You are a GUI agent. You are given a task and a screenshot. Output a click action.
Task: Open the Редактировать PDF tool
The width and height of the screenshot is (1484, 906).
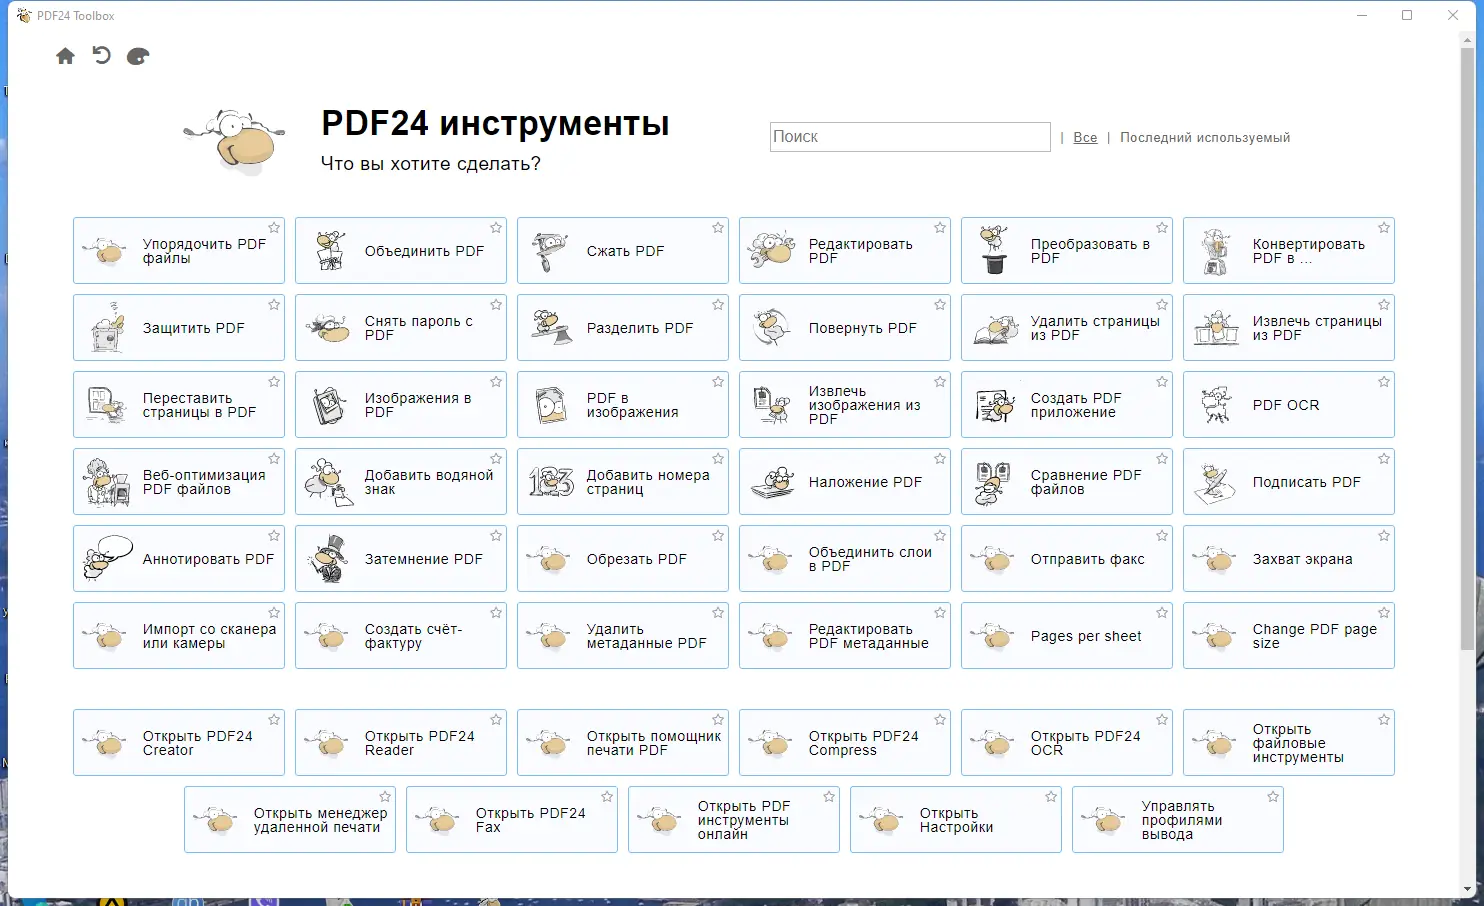point(844,250)
